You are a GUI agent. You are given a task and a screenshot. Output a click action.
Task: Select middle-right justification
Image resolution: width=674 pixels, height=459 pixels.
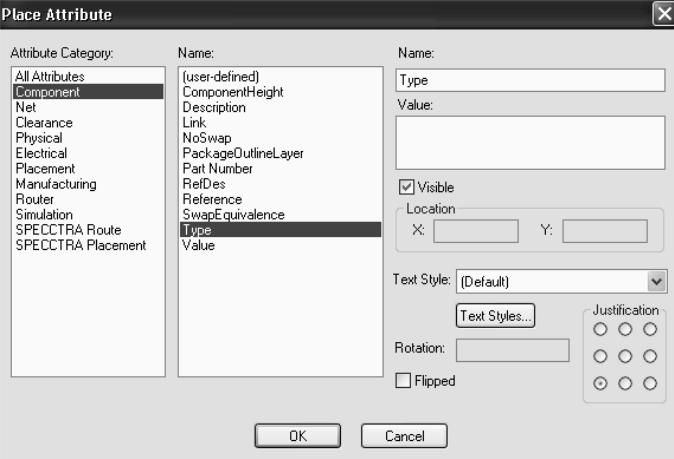point(650,356)
